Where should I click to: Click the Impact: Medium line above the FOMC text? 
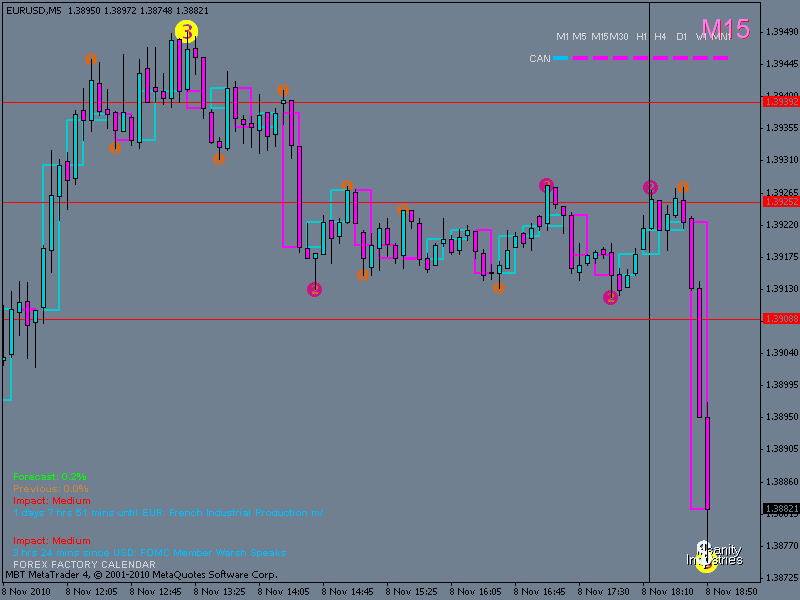[x=52, y=540]
